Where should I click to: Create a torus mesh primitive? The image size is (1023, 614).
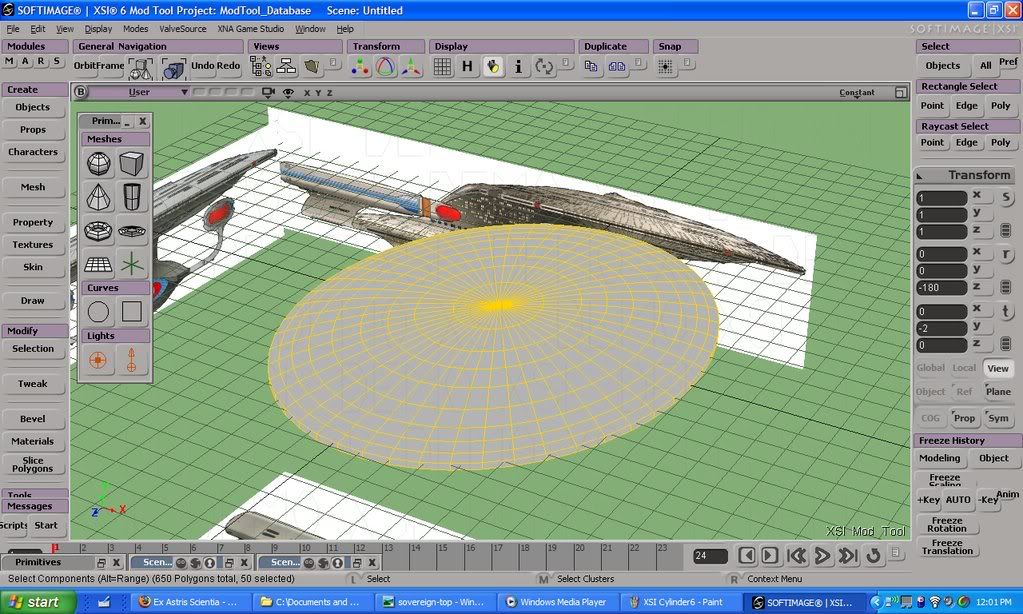click(99, 230)
